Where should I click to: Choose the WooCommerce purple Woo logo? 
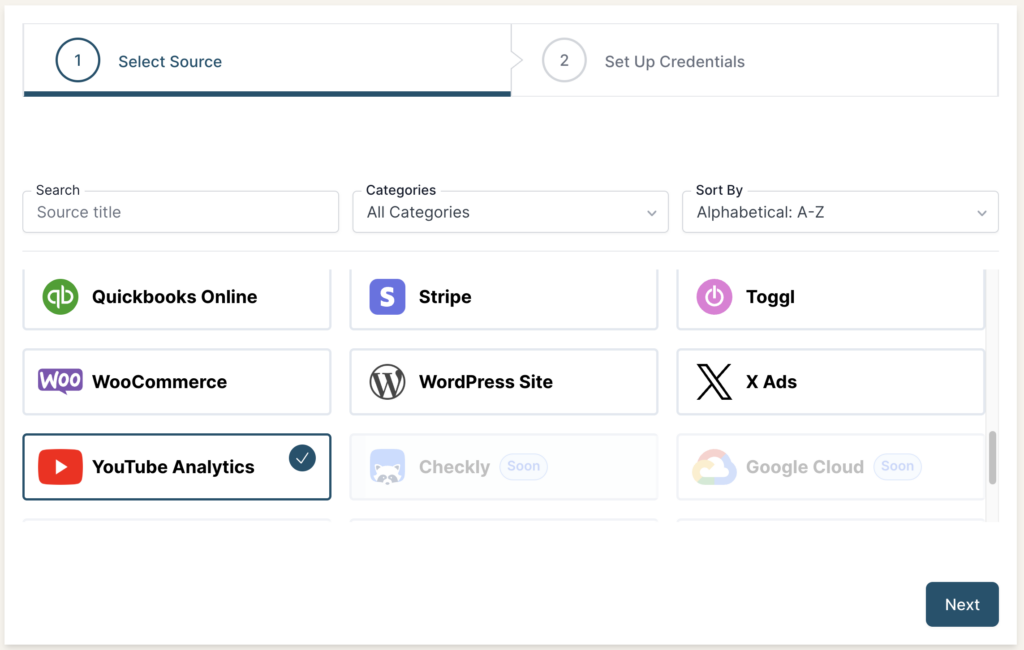pos(60,381)
